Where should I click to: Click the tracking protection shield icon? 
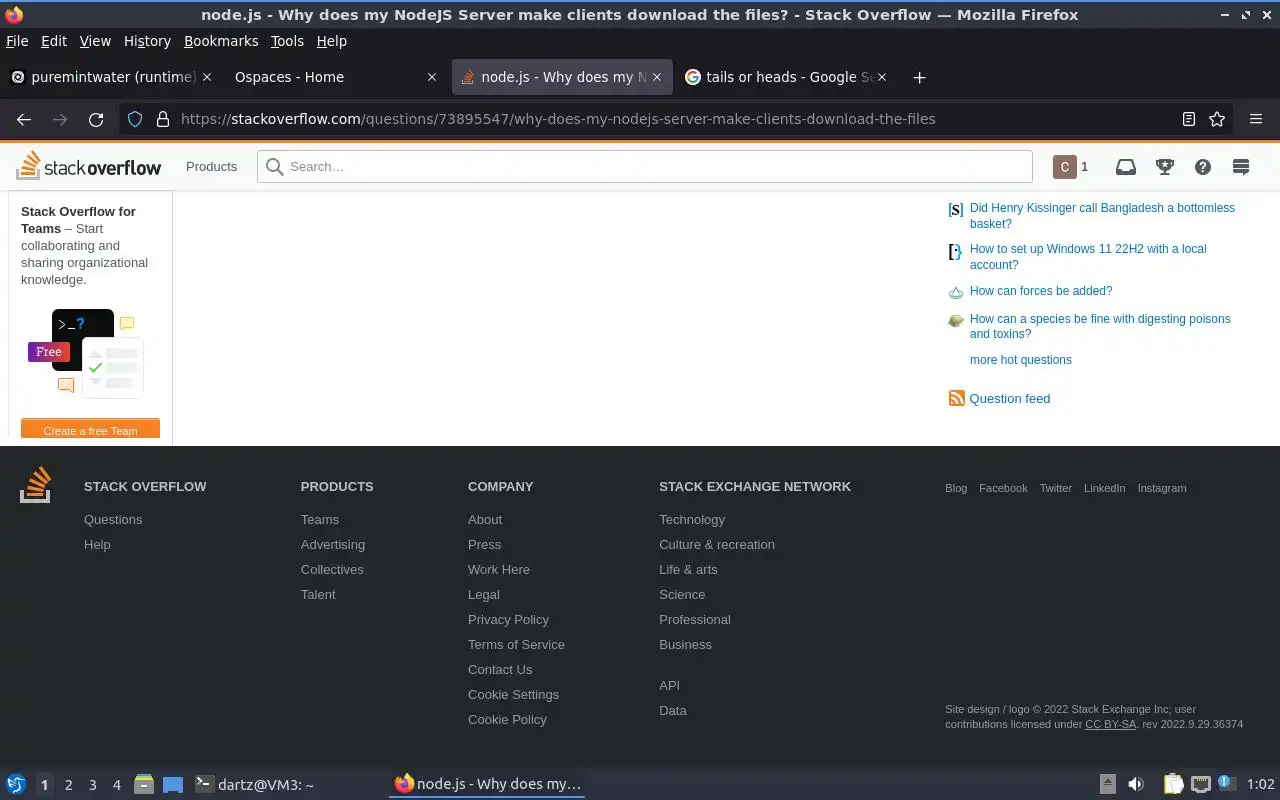pos(137,119)
